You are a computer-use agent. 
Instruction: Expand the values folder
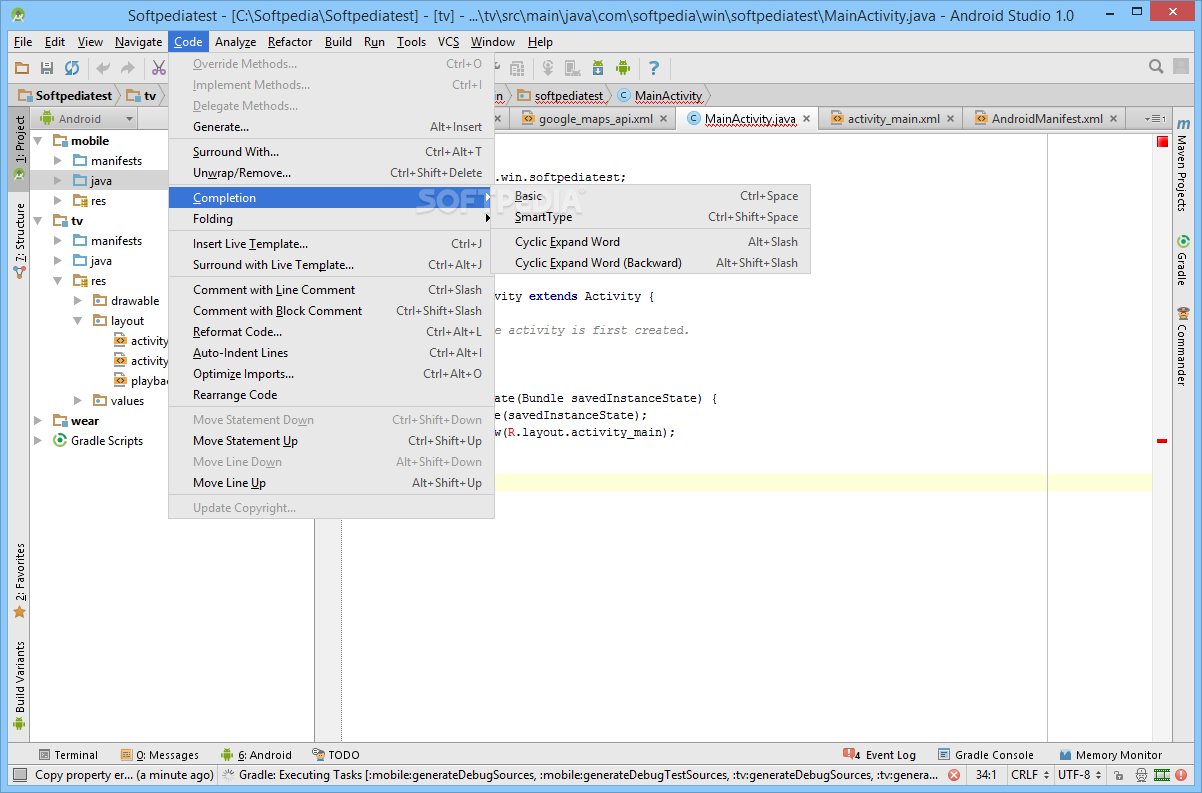(78, 401)
